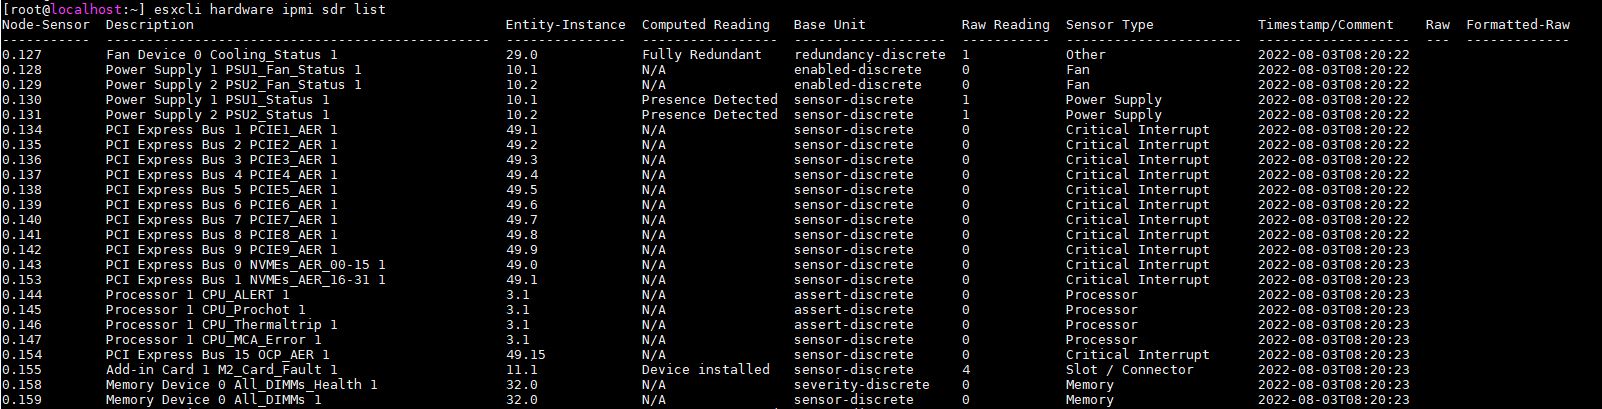Click the Fan Device 0 Cooling_Status row description
The image size is (1602, 409).
click(222, 55)
